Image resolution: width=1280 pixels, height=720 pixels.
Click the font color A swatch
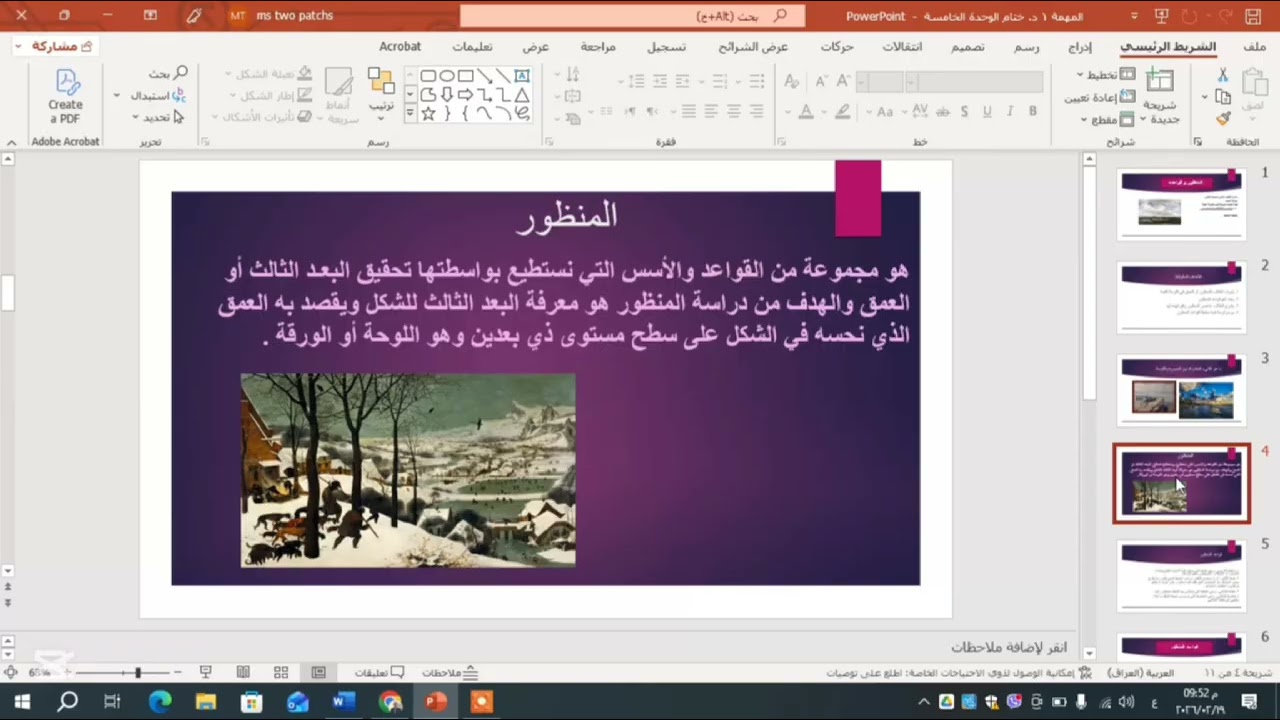tap(806, 111)
